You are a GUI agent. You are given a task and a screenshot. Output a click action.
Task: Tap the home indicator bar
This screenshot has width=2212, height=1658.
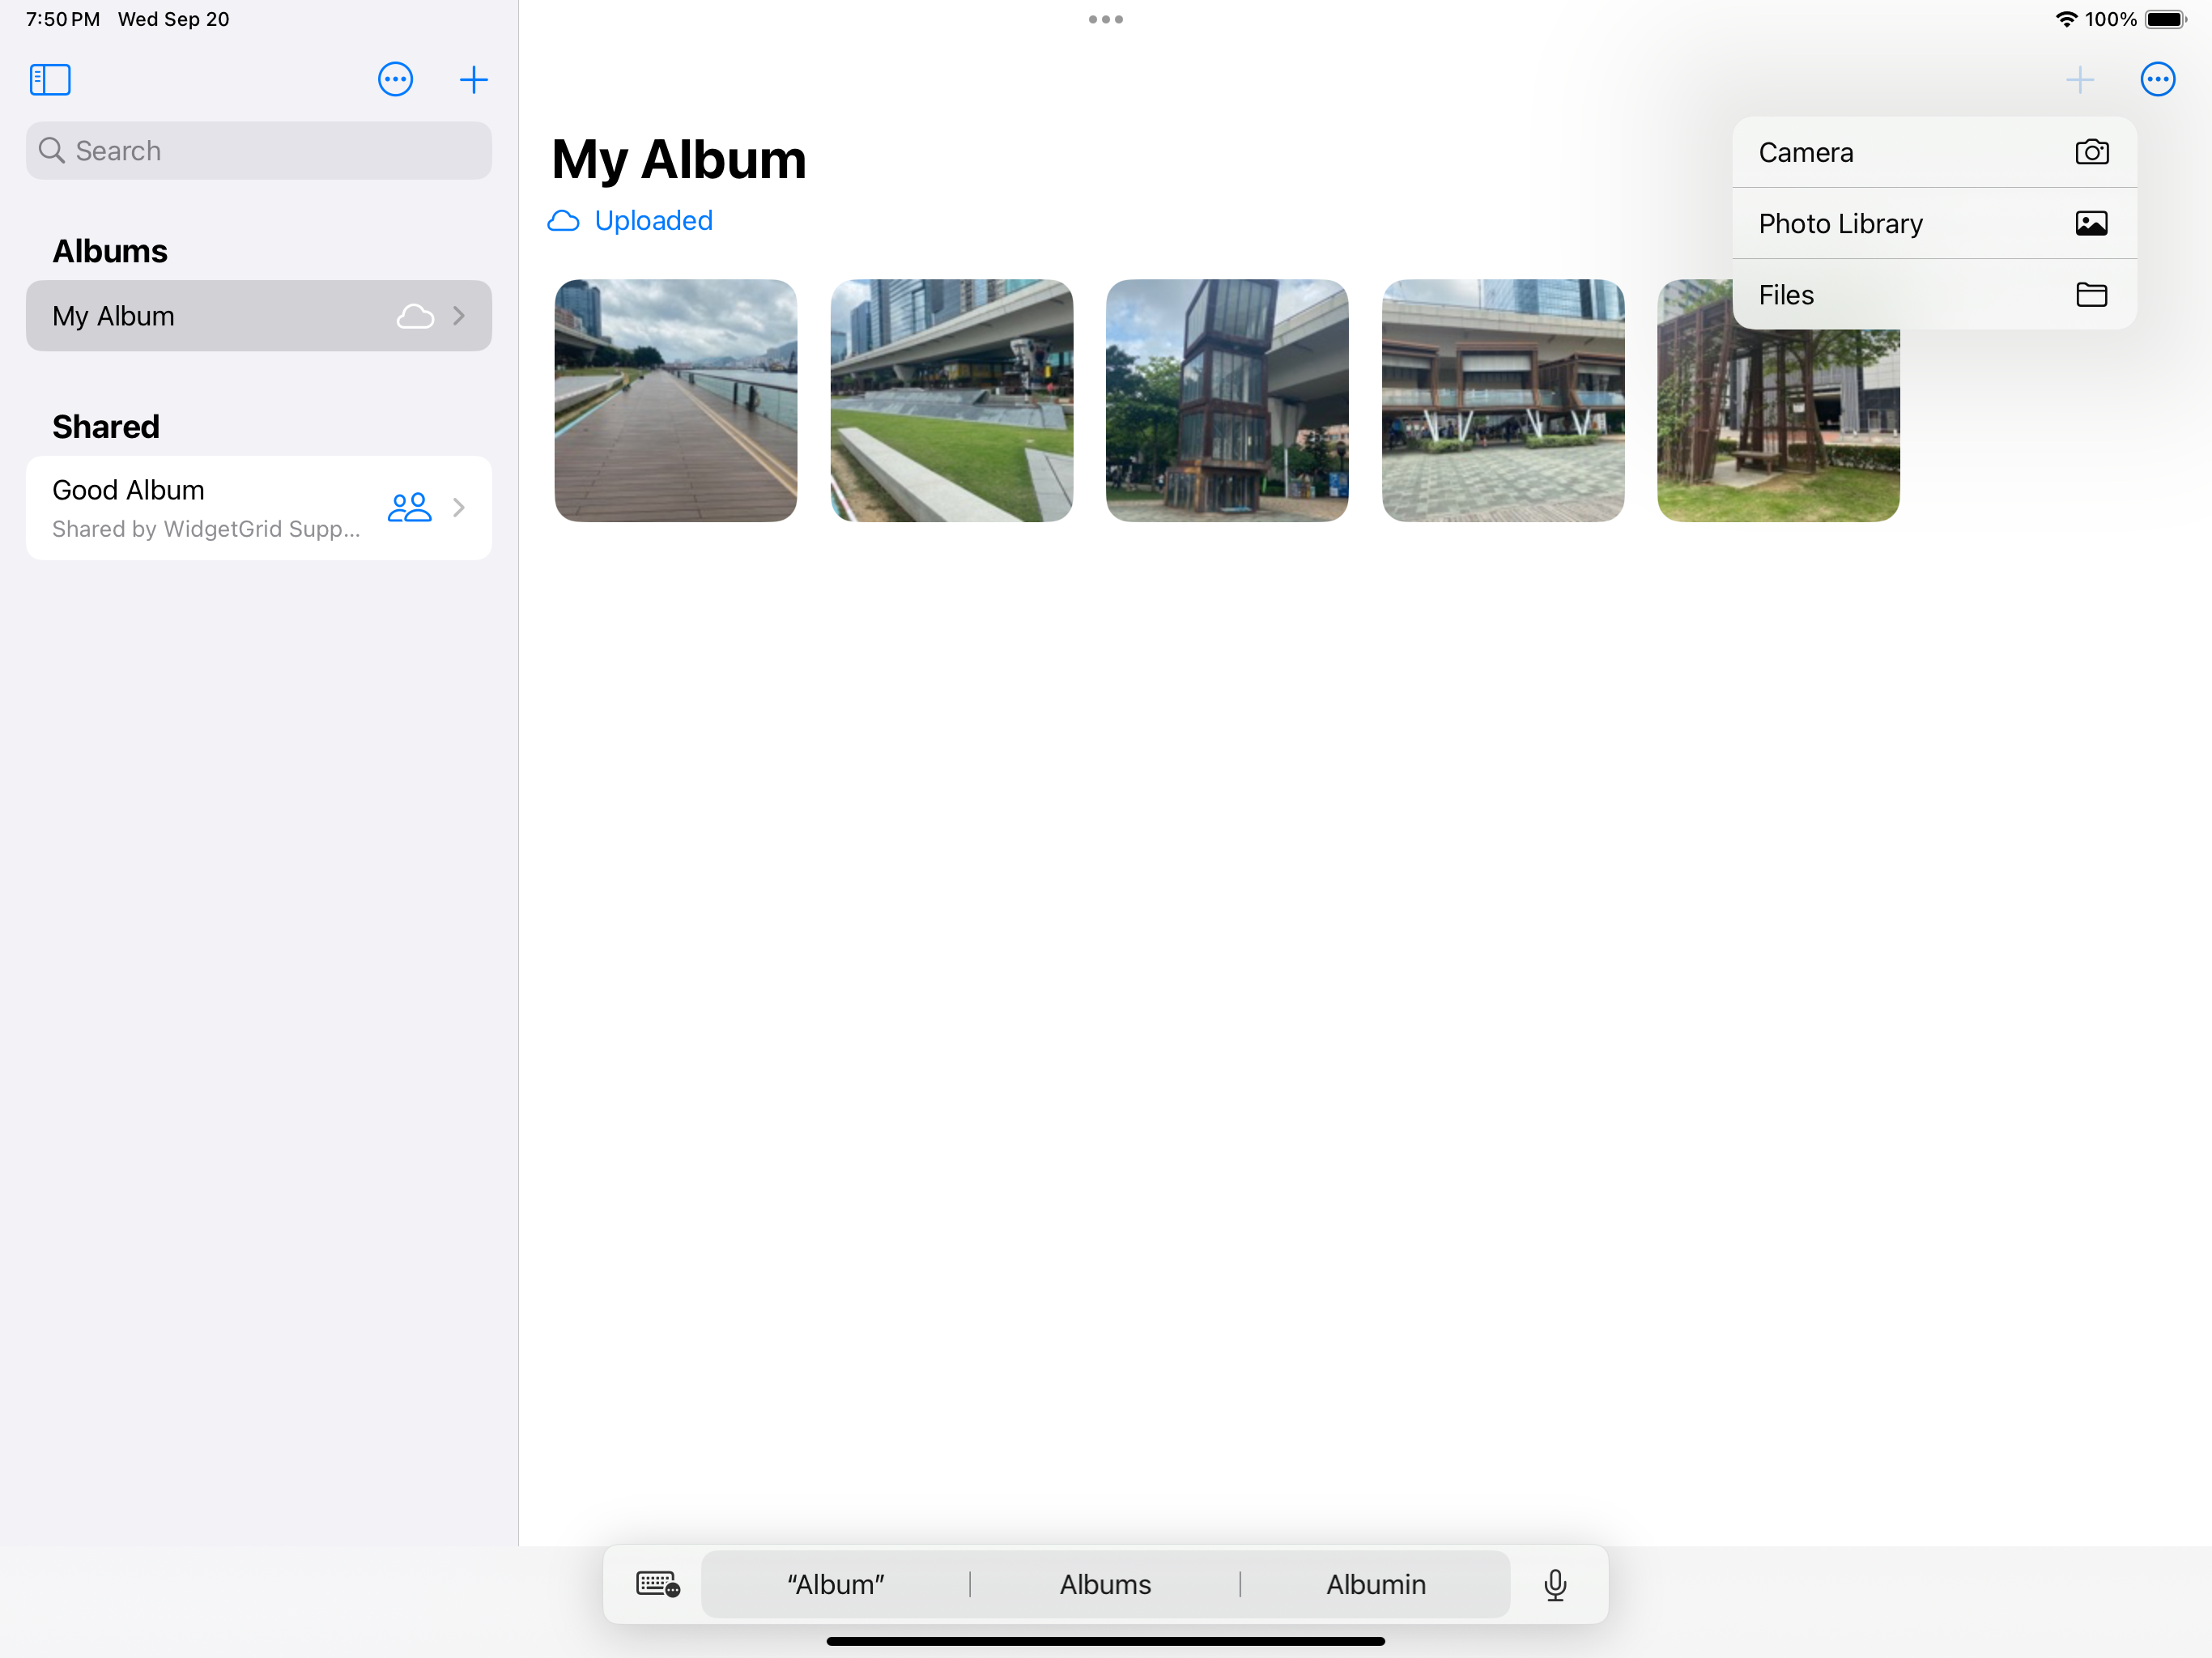click(x=1106, y=1641)
